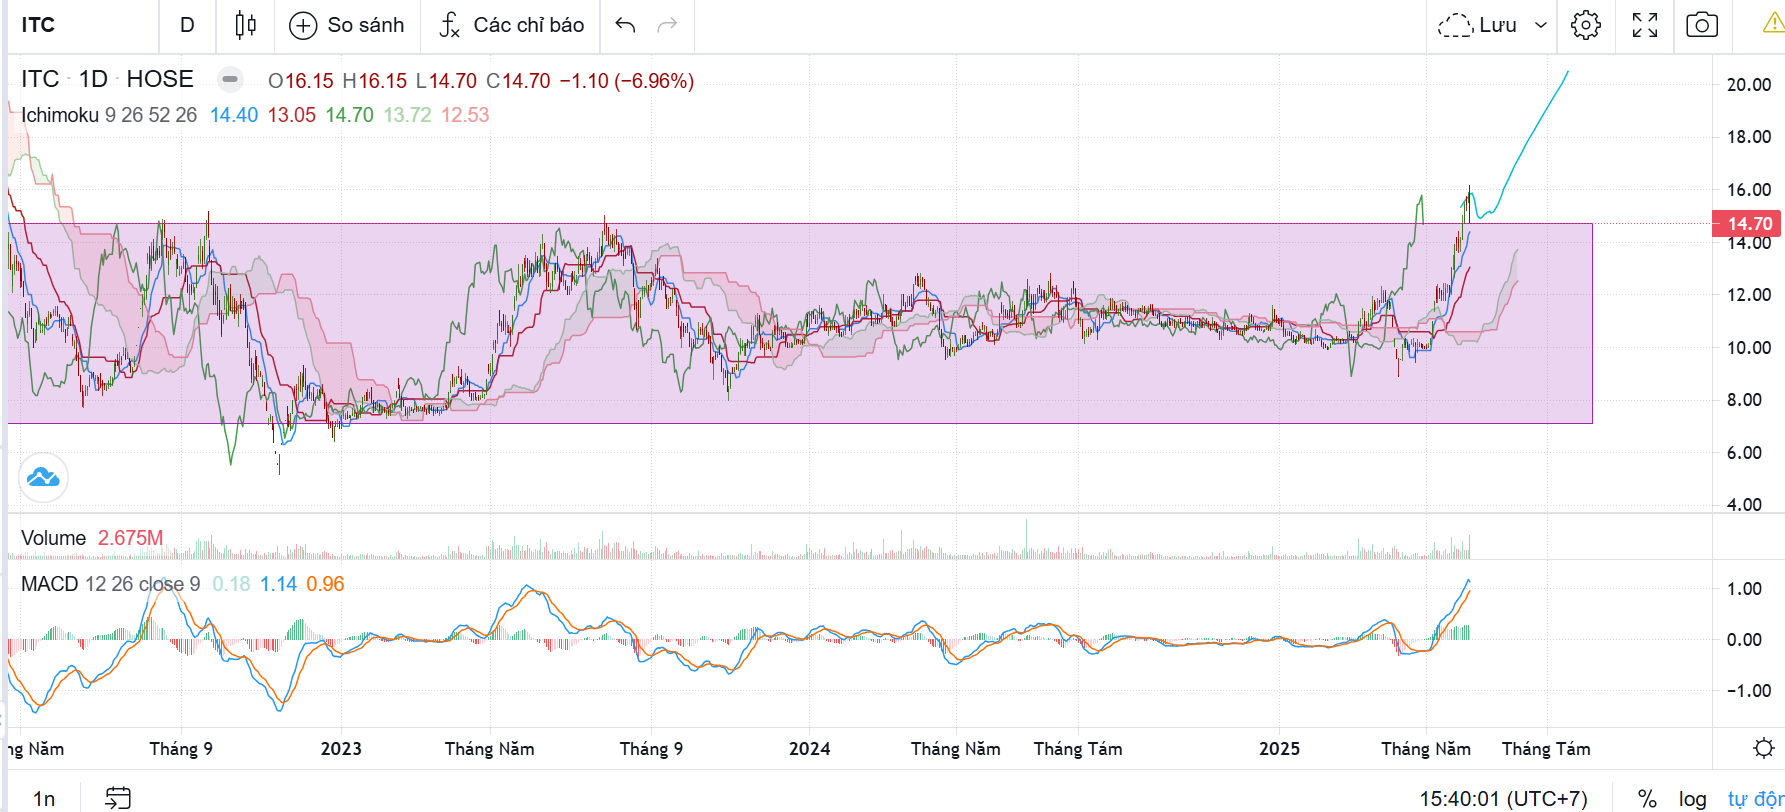The image size is (1785, 812).
Task: Click the 2025 time axis label
Action: point(1279,749)
